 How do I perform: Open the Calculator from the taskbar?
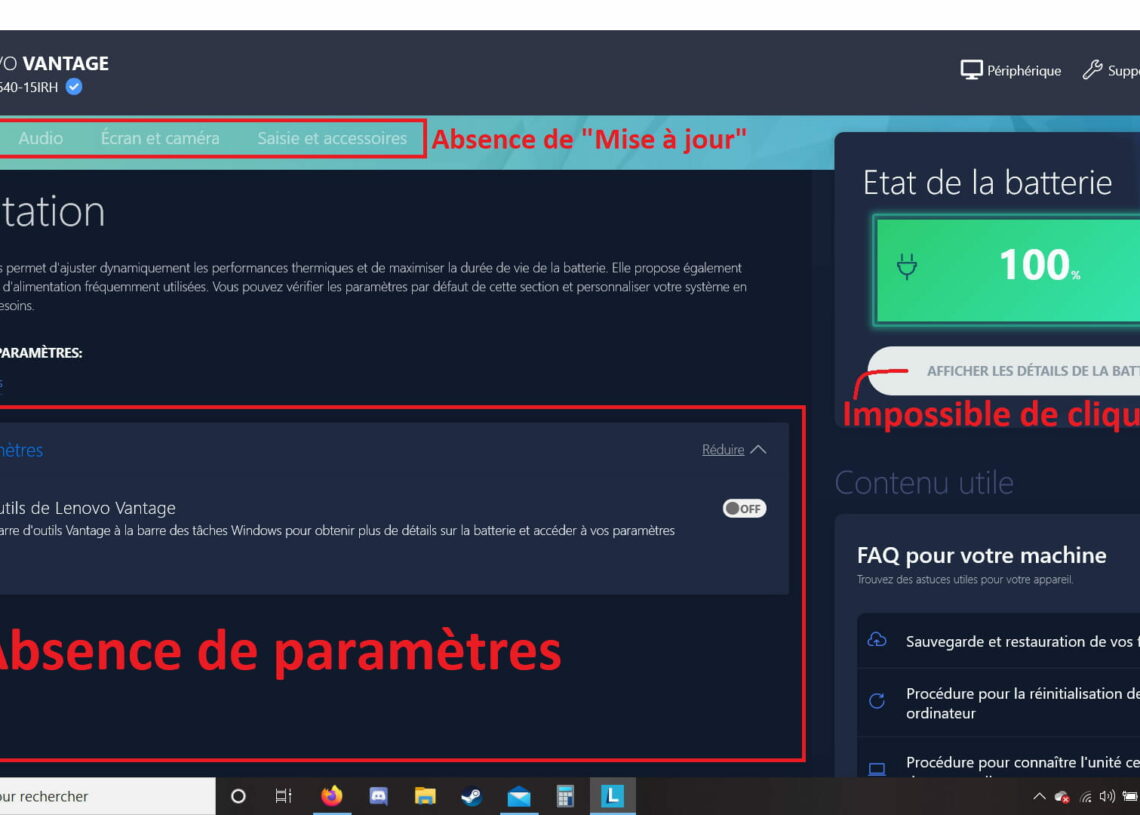565,796
